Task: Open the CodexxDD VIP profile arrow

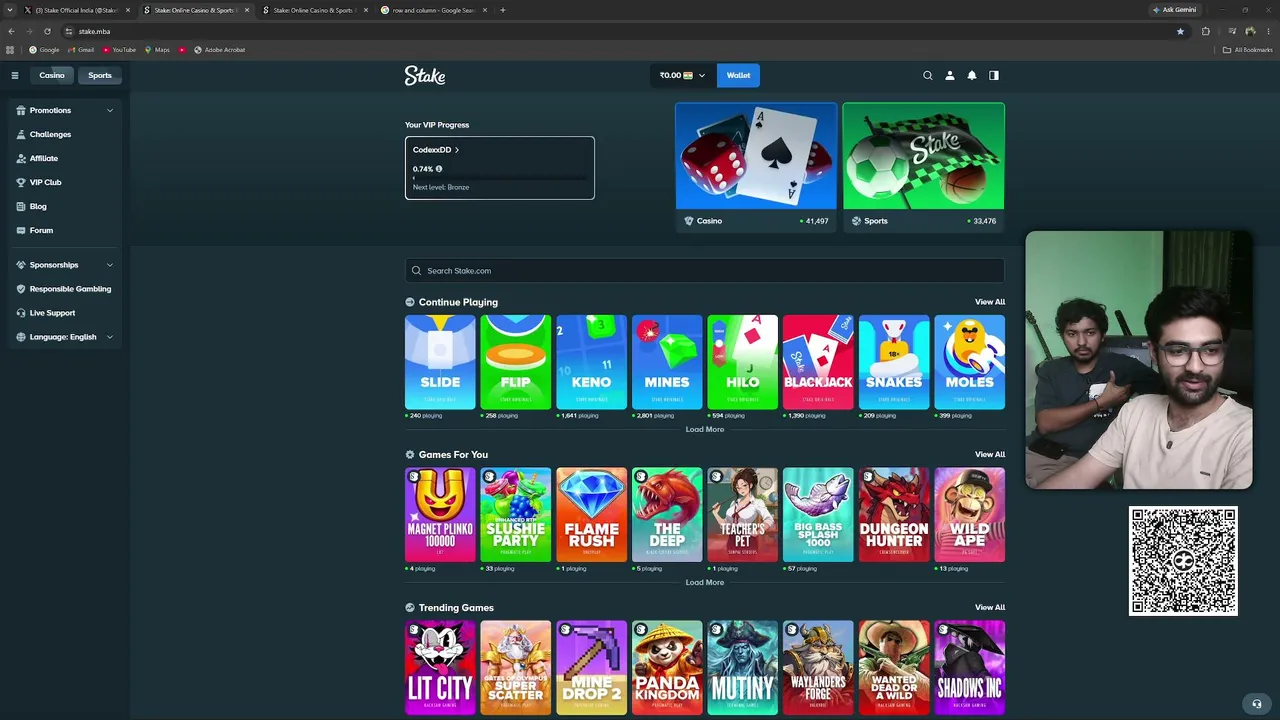Action: tap(457, 150)
